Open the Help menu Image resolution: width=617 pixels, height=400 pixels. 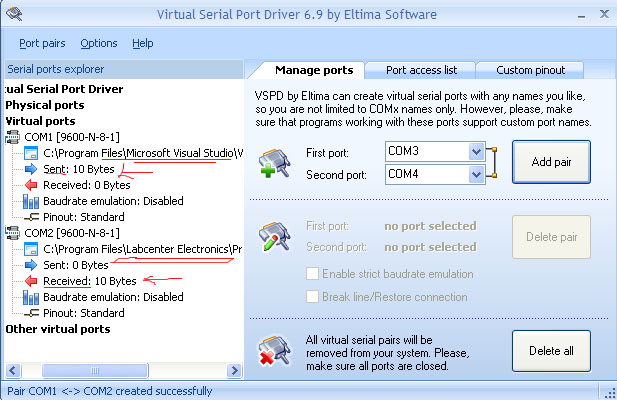click(x=142, y=43)
